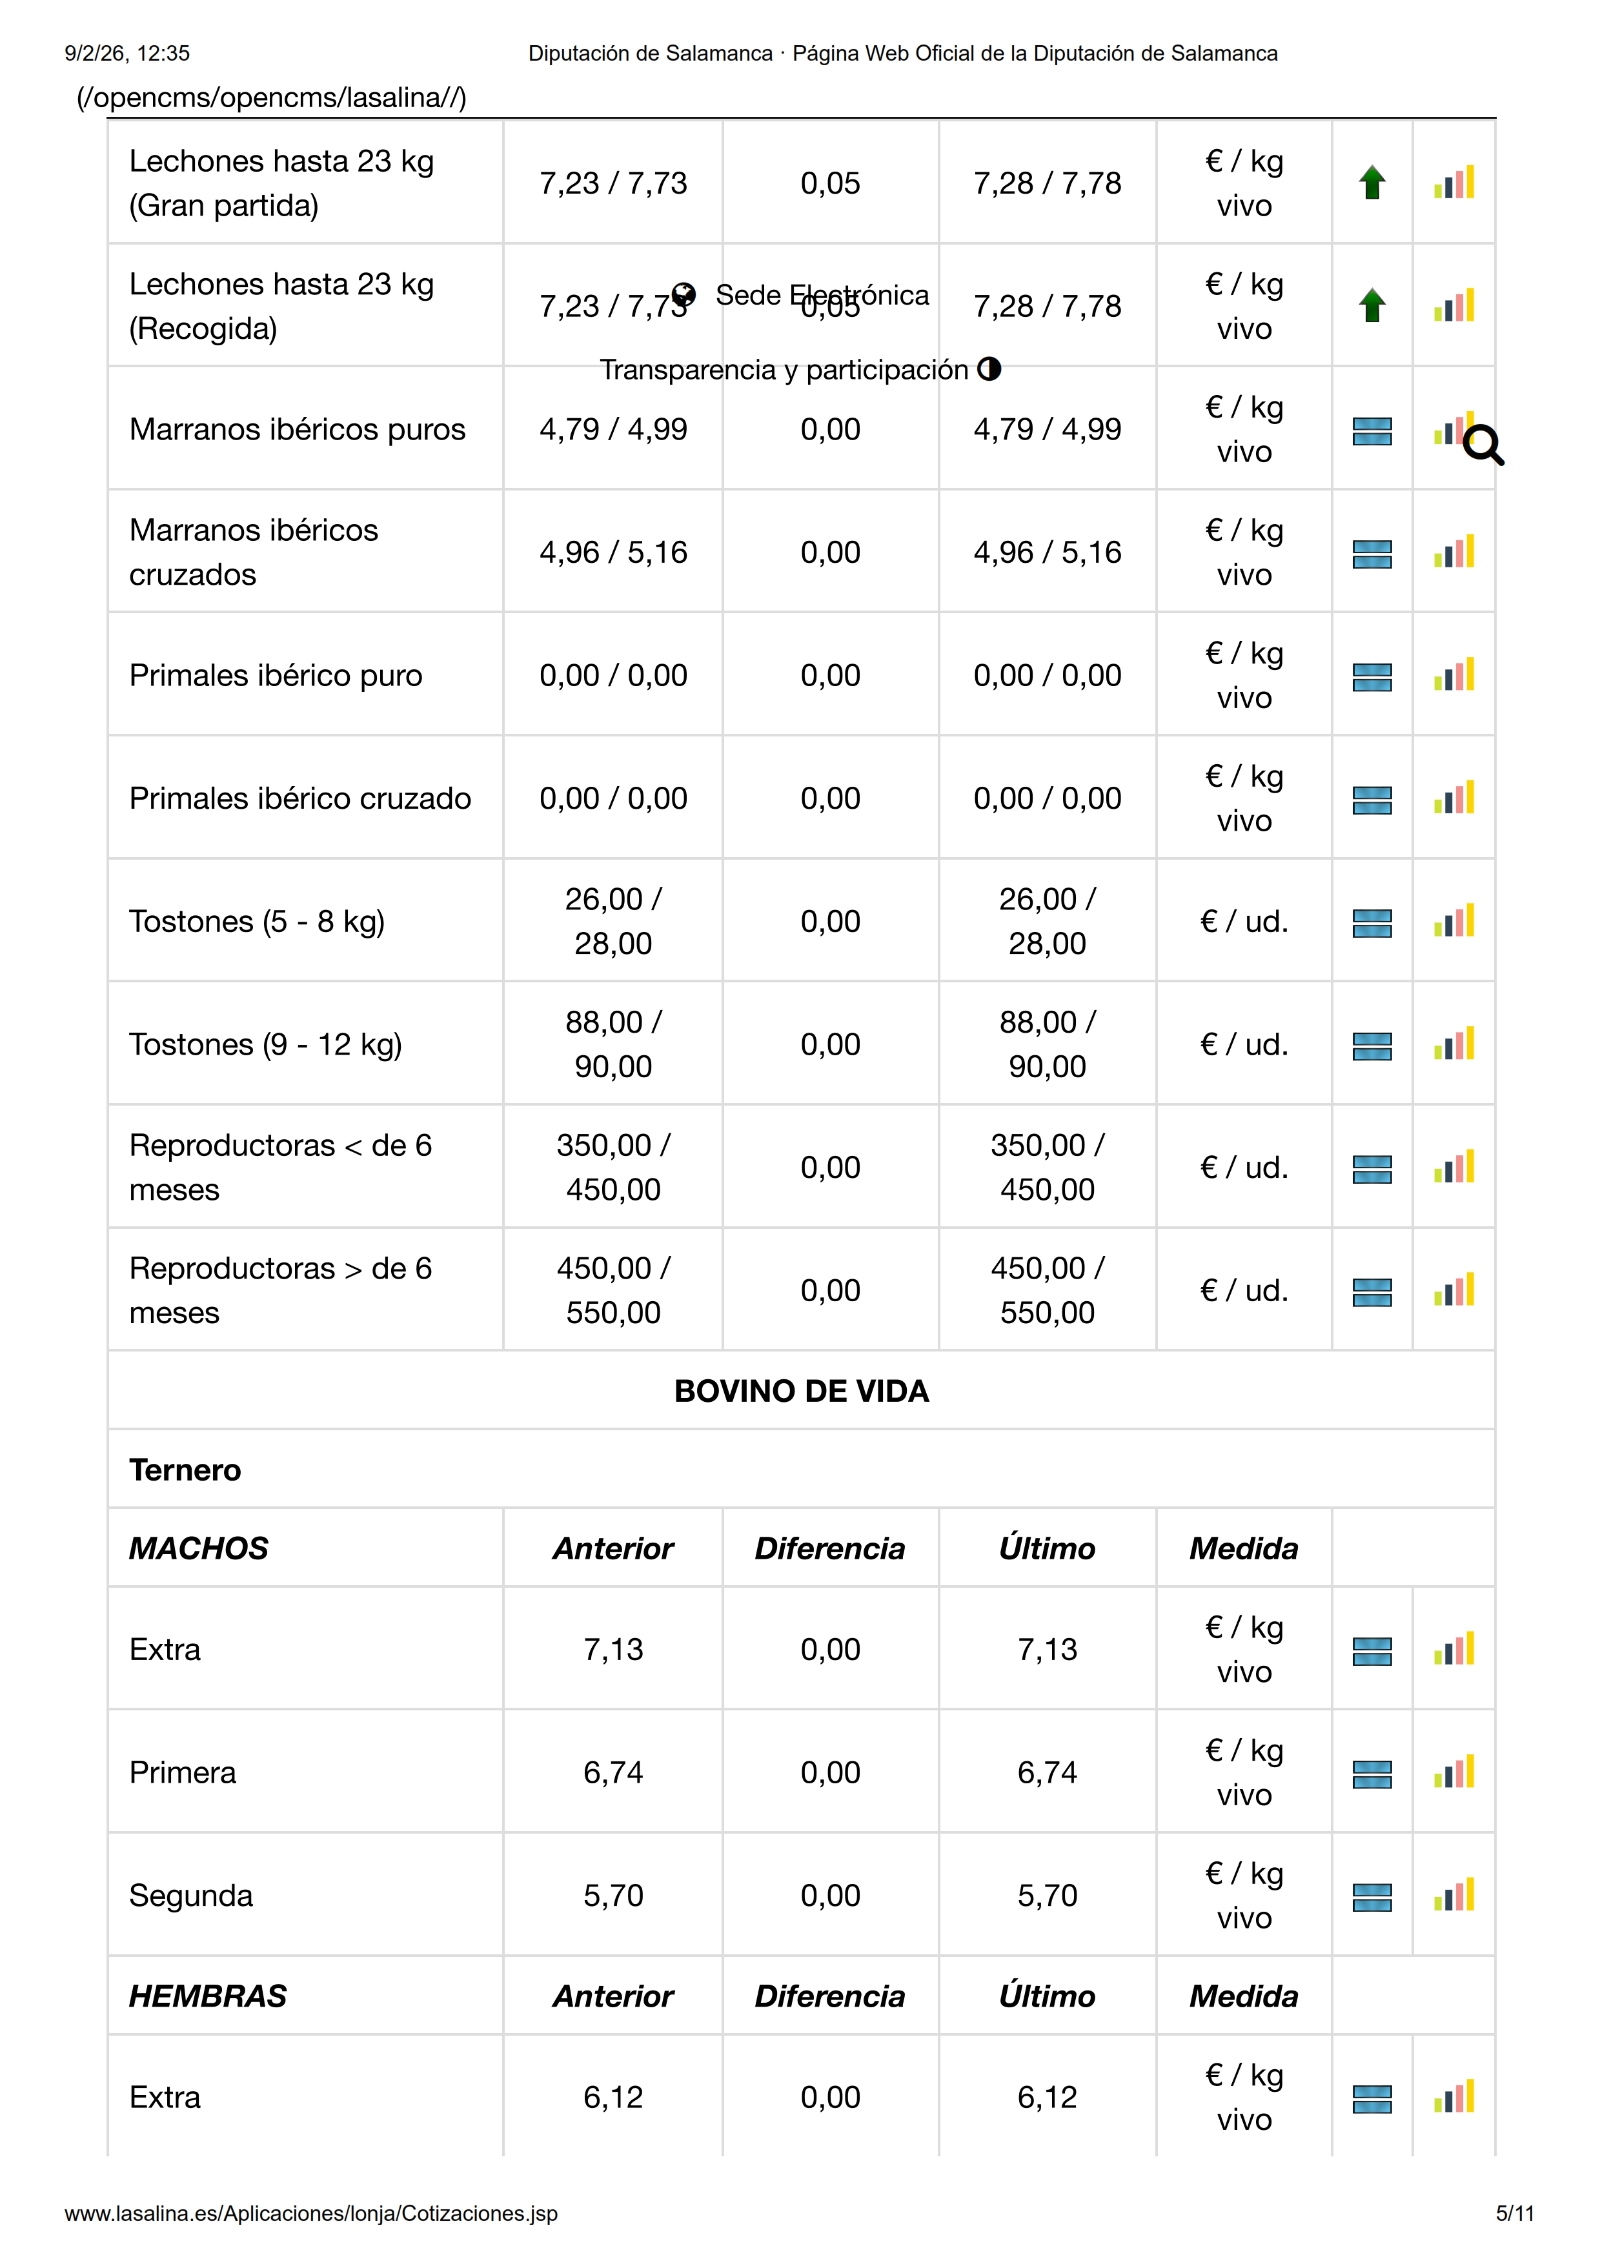Click green arrow in Lechones Recogida row
The image size is (1600, 2264).
pos(1372,306)
